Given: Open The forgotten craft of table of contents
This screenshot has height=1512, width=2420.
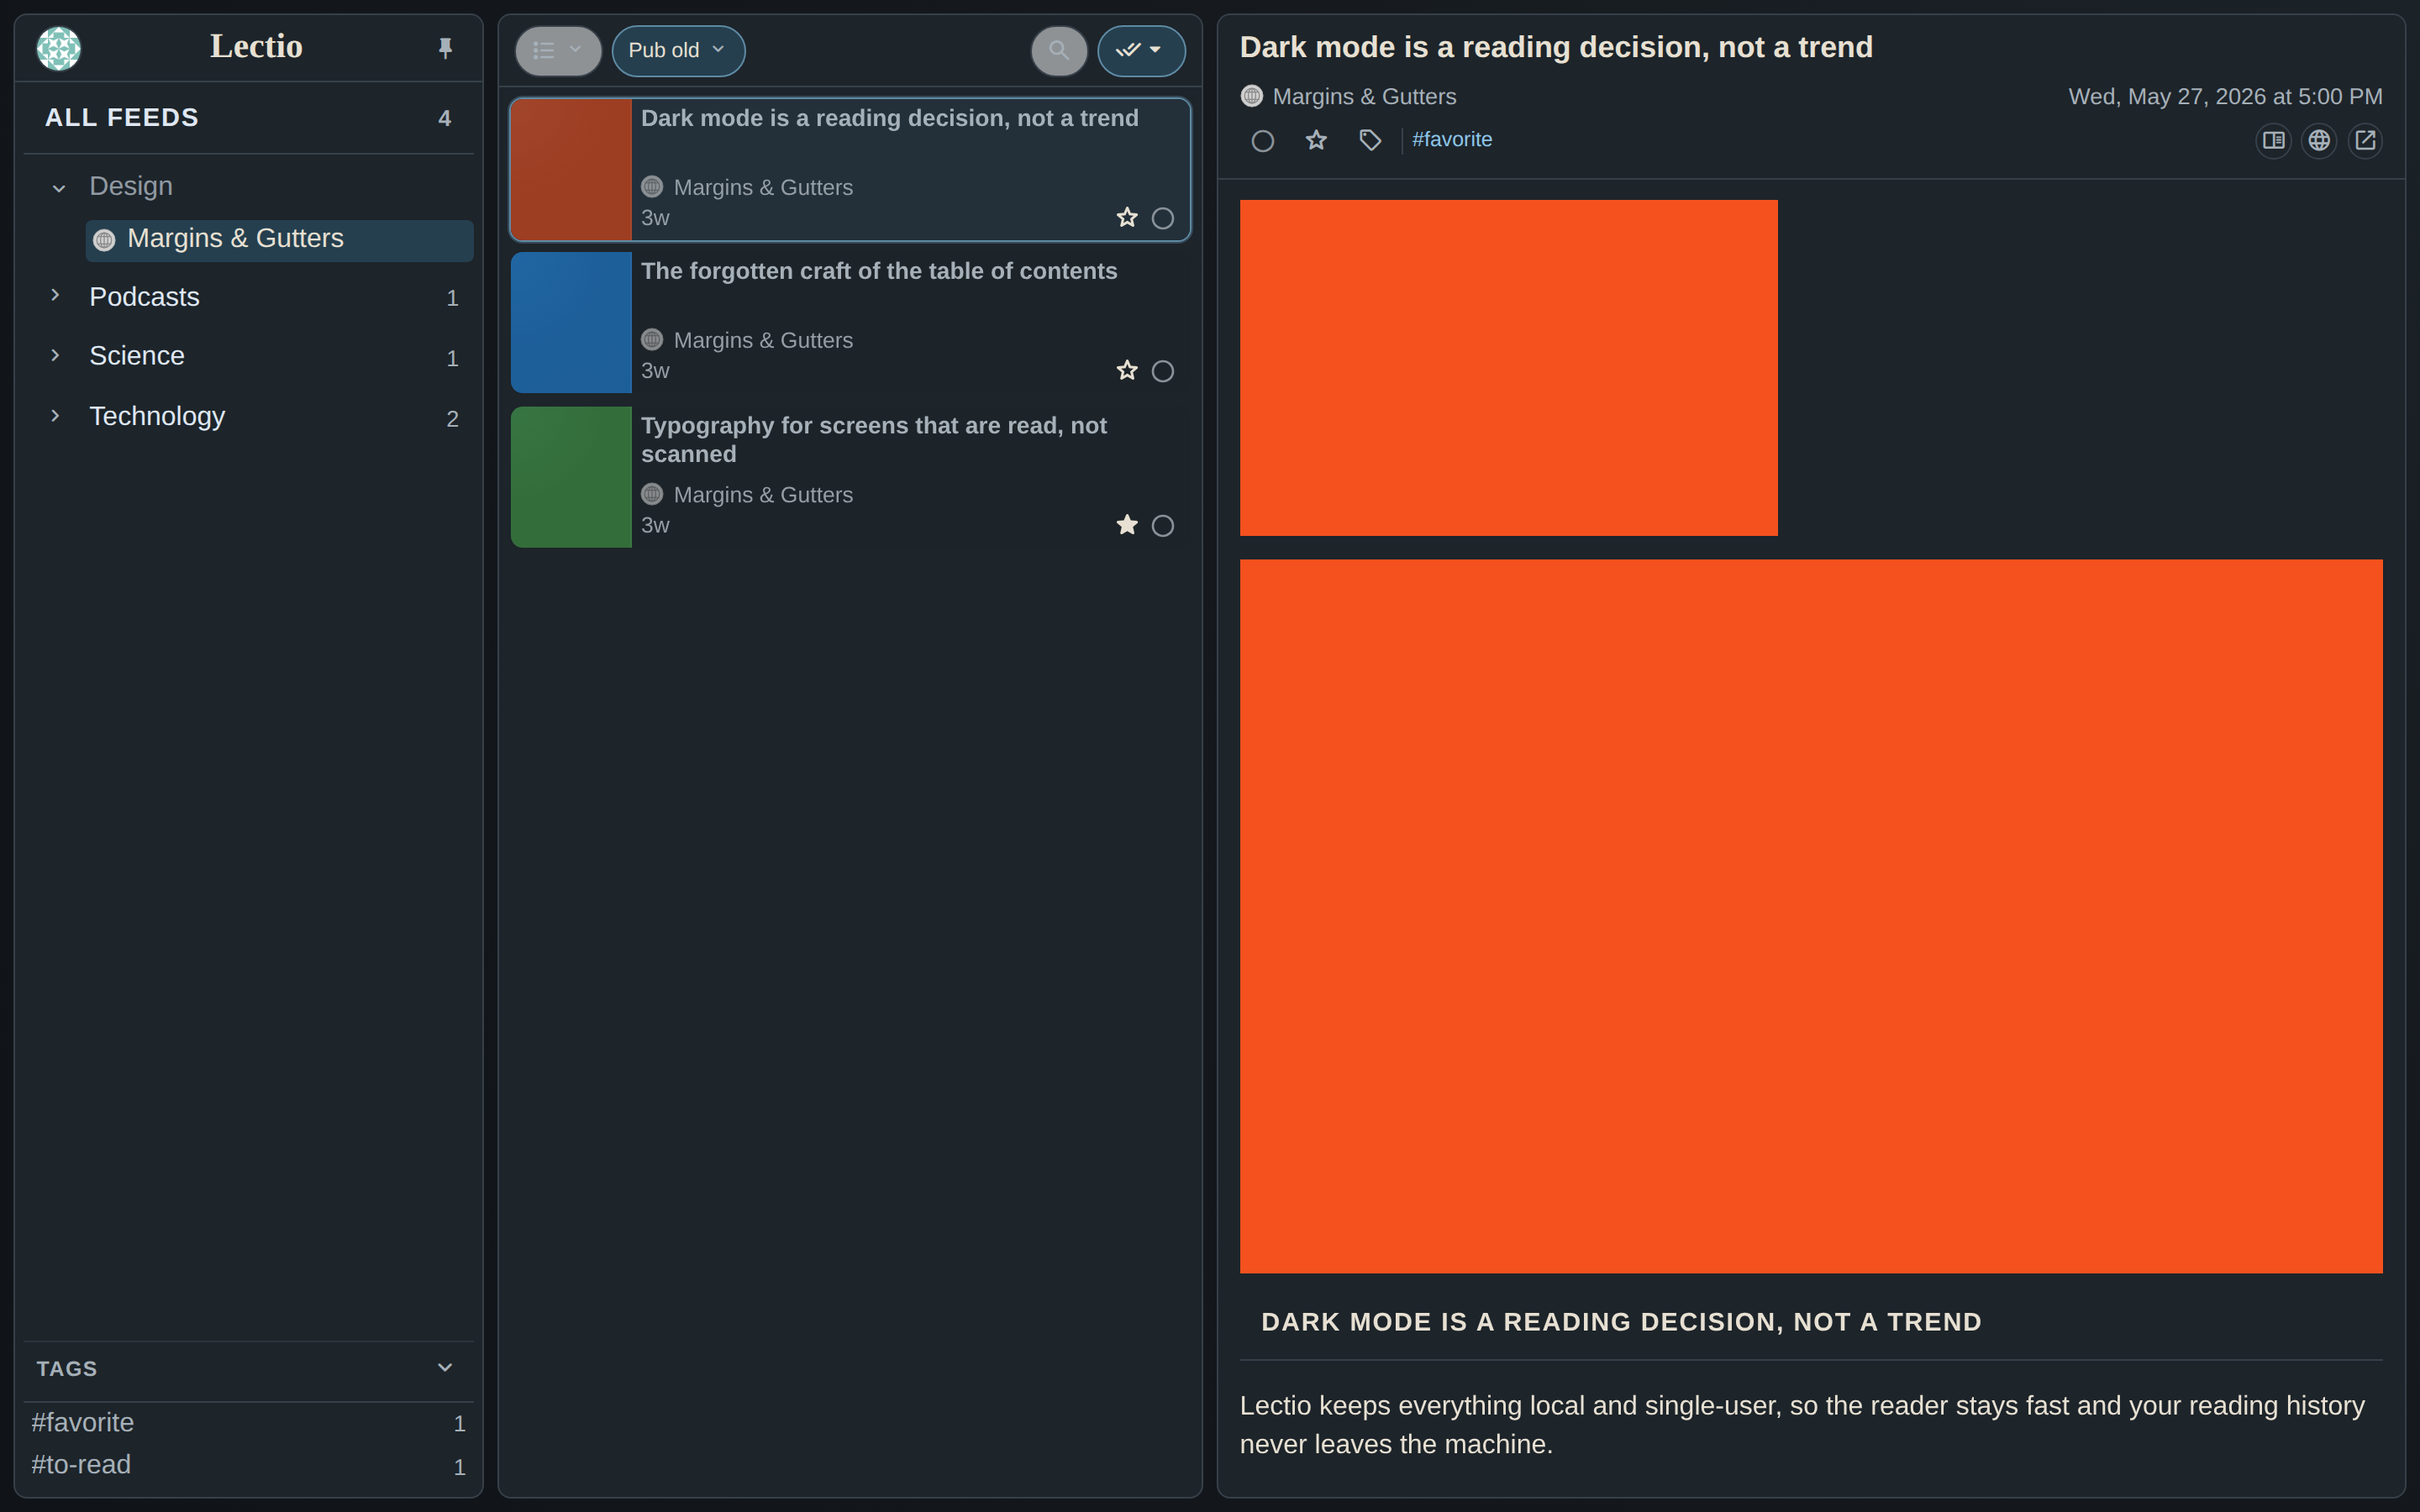Looking at the screenshot, I should [878, 271].
